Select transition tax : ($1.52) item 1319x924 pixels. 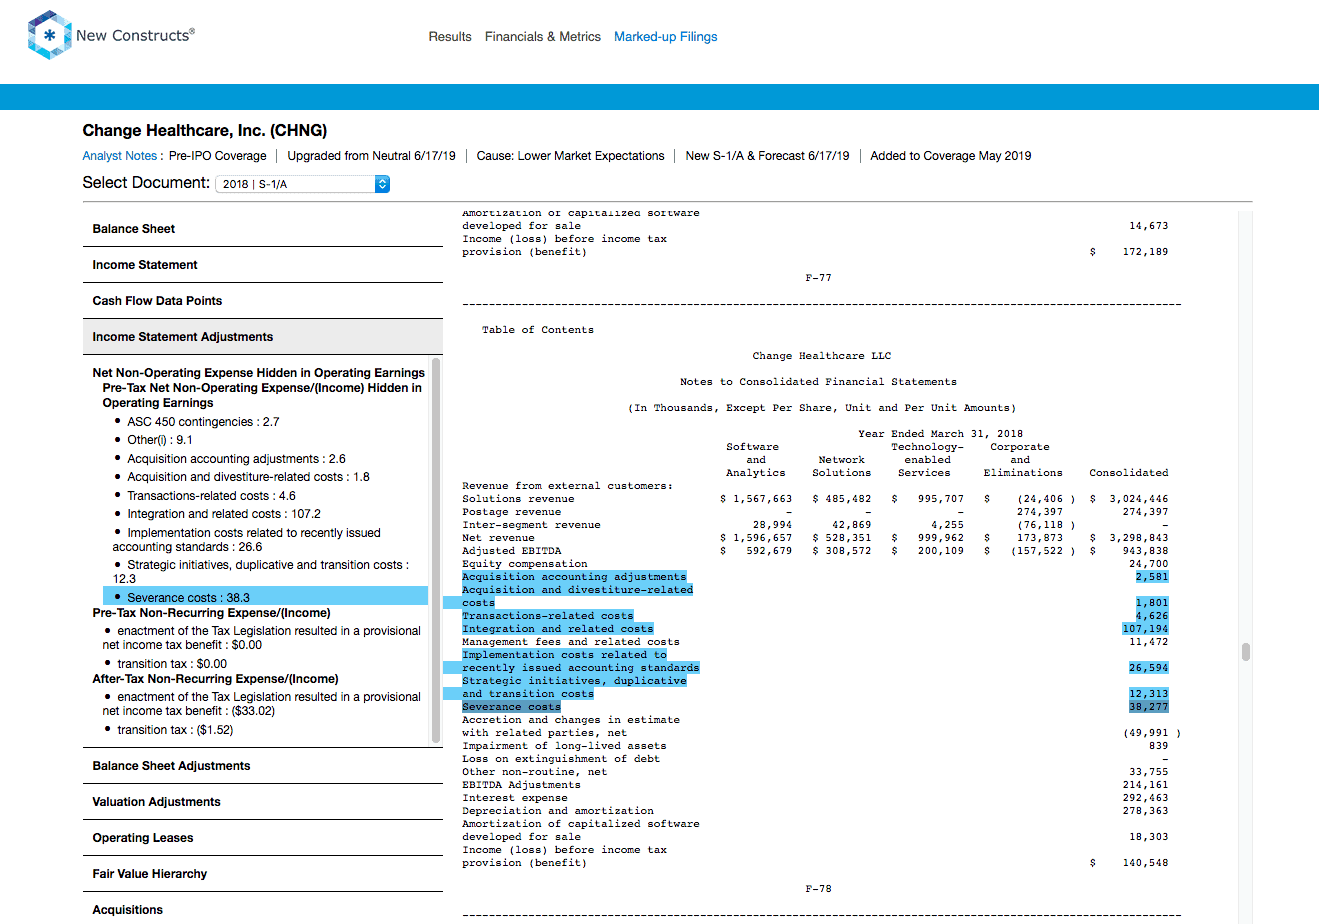pyautogui.click(x=175, y=730)
